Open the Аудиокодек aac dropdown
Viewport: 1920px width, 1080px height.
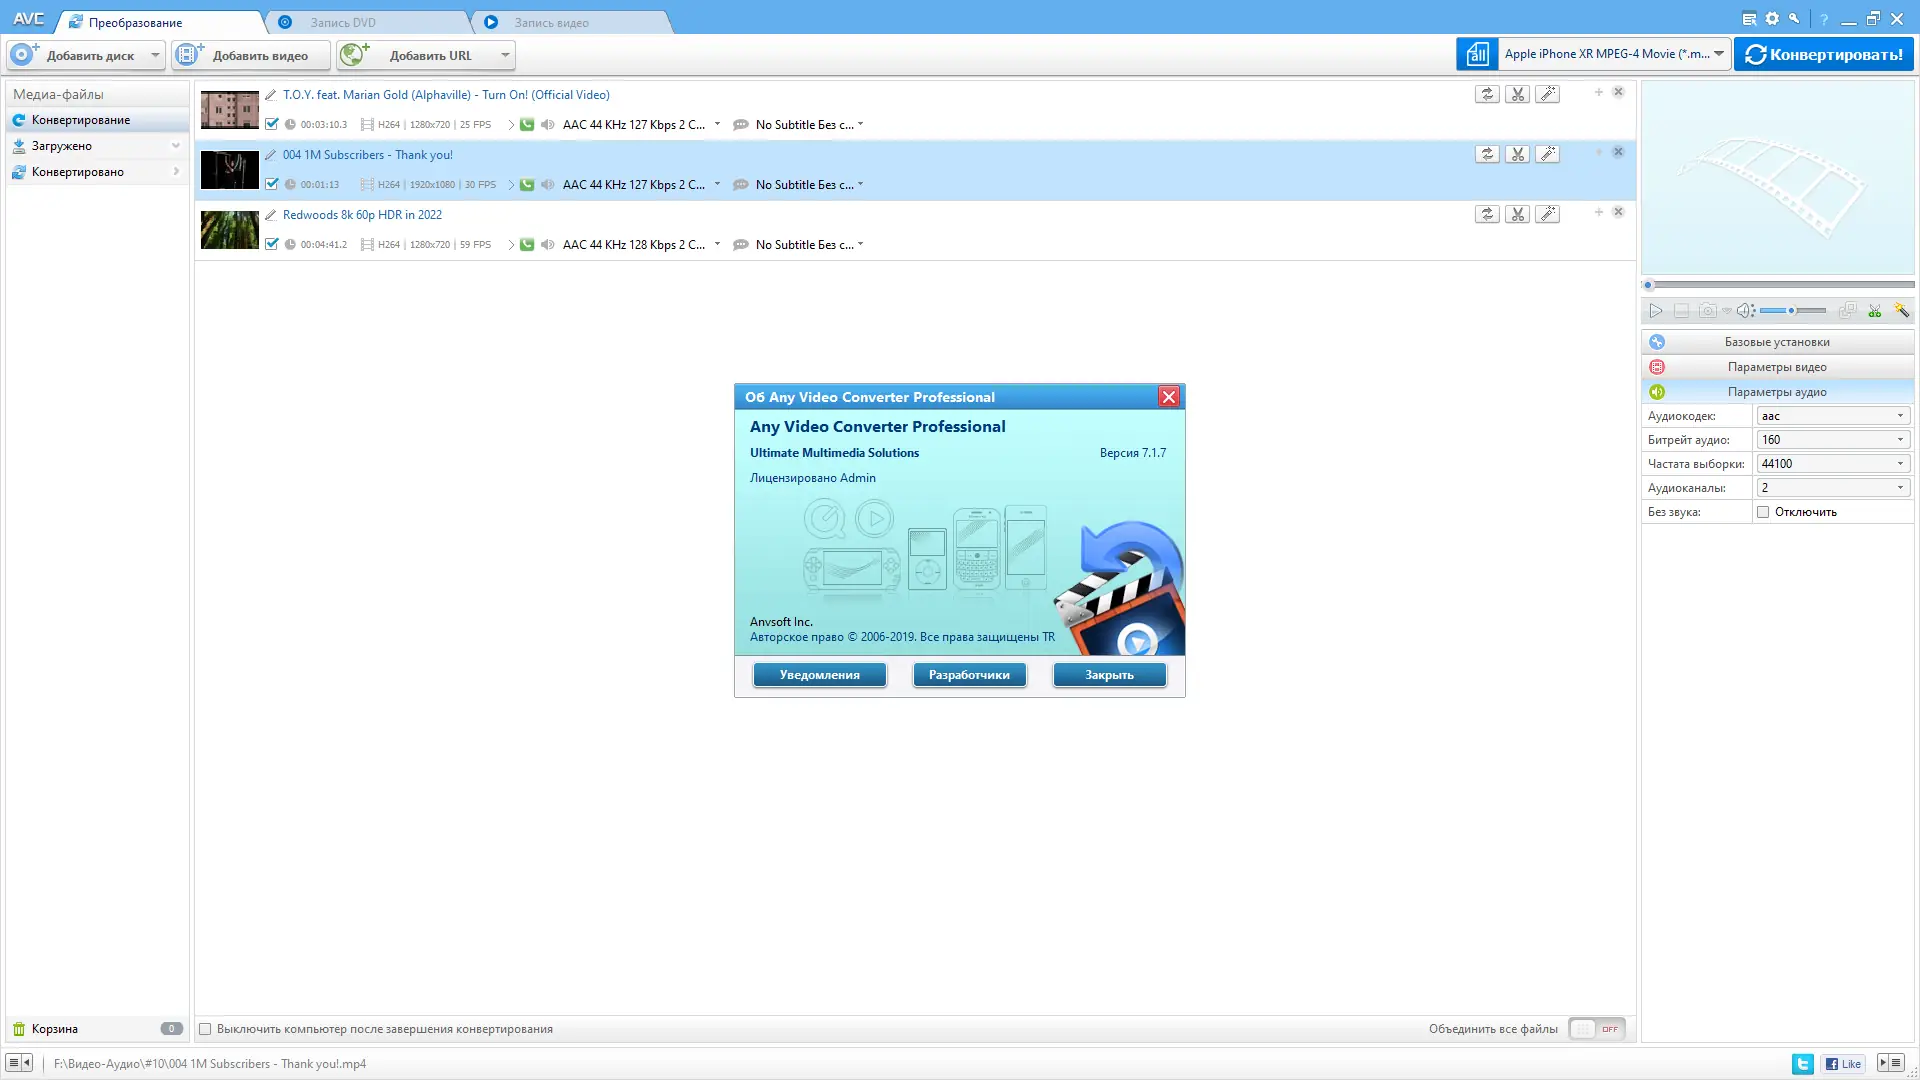tap(1832, 416)
